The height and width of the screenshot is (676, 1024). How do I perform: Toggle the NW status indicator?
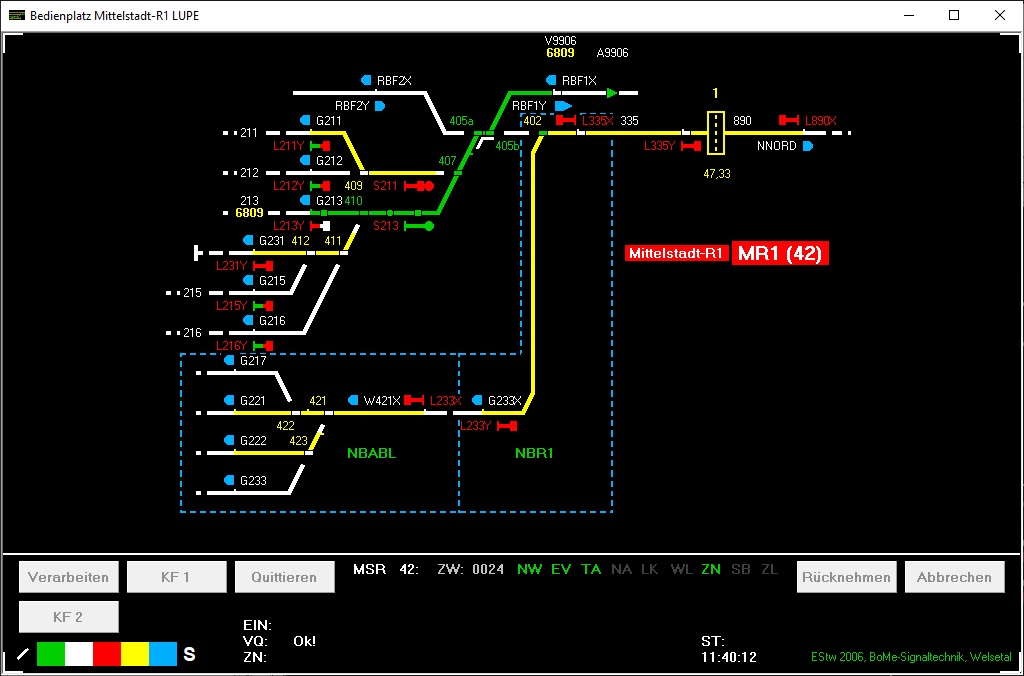coord(528,570)
